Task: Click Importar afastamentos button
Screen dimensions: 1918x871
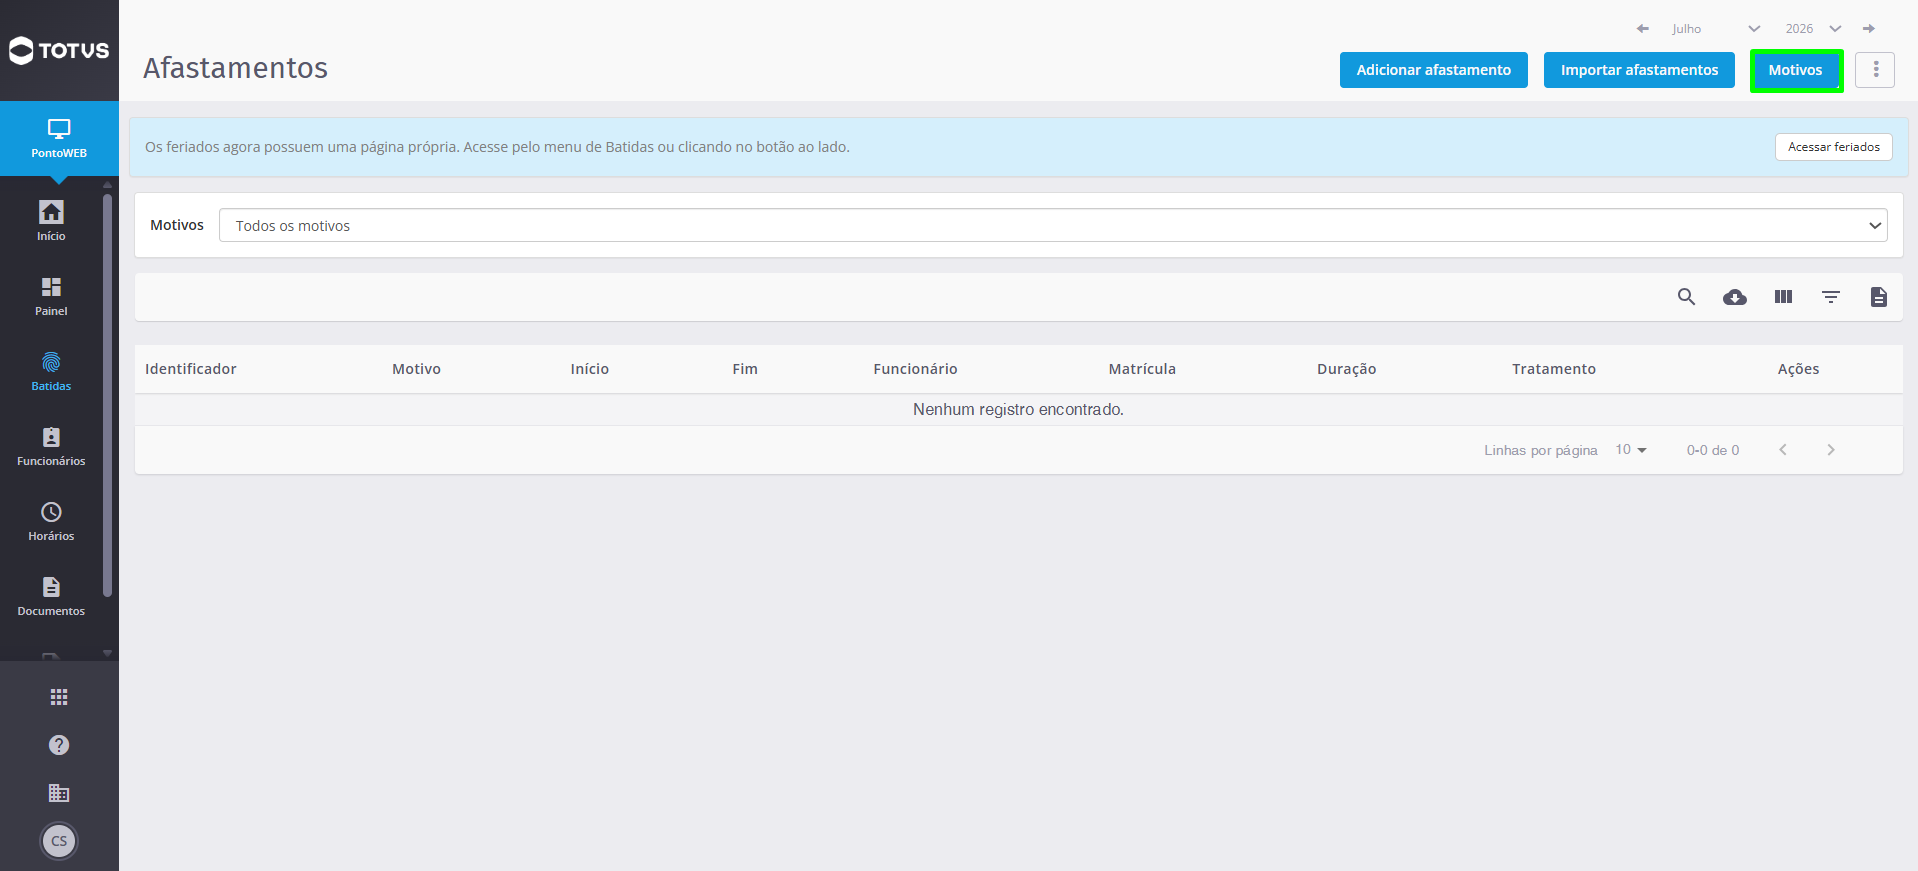Action: (1639, 70)
